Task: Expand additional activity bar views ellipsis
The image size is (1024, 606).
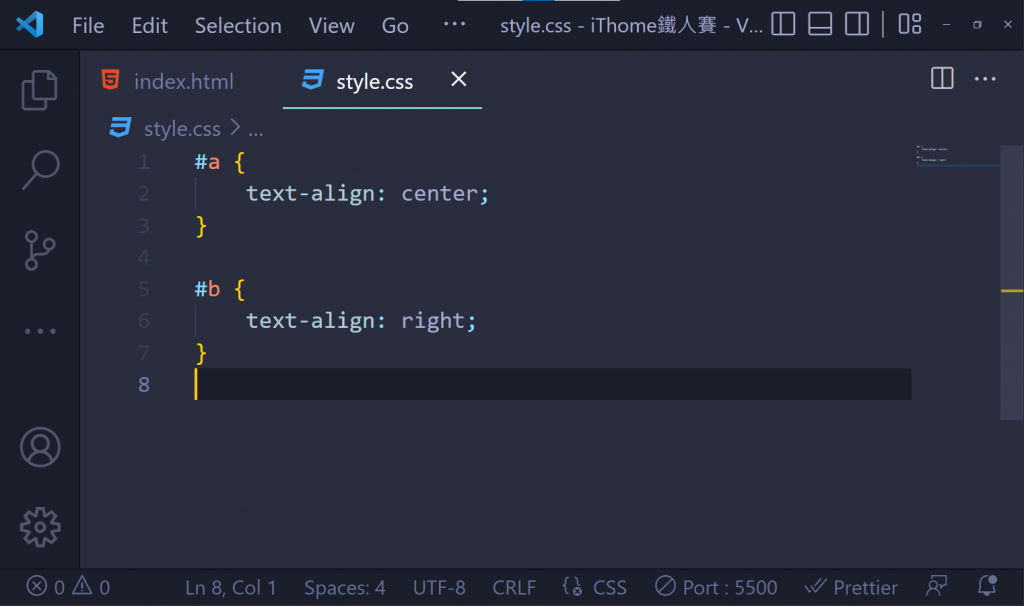Action: tap(40, 331)
